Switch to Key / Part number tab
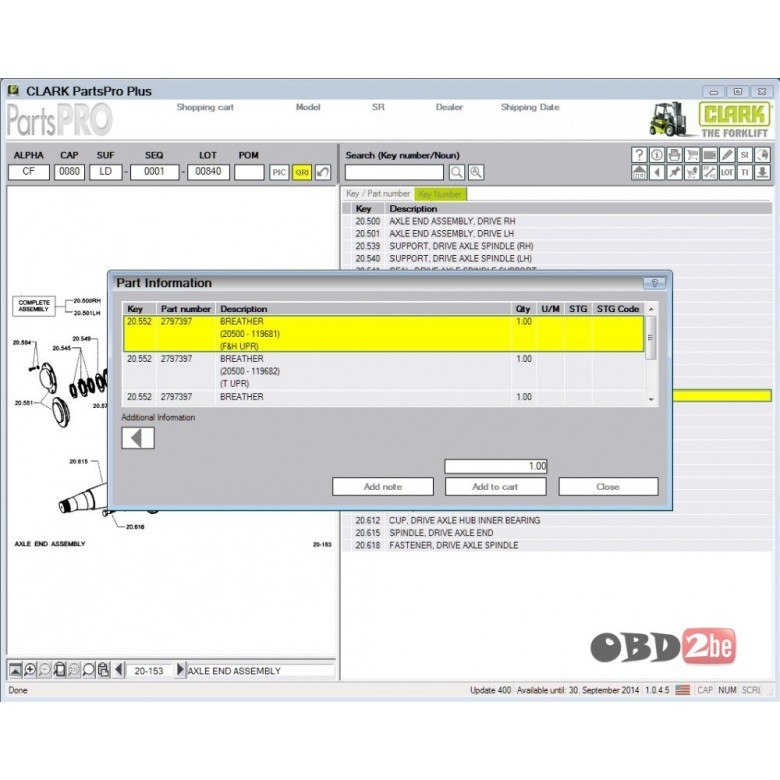The image size is (780, 780). point(378,194)
